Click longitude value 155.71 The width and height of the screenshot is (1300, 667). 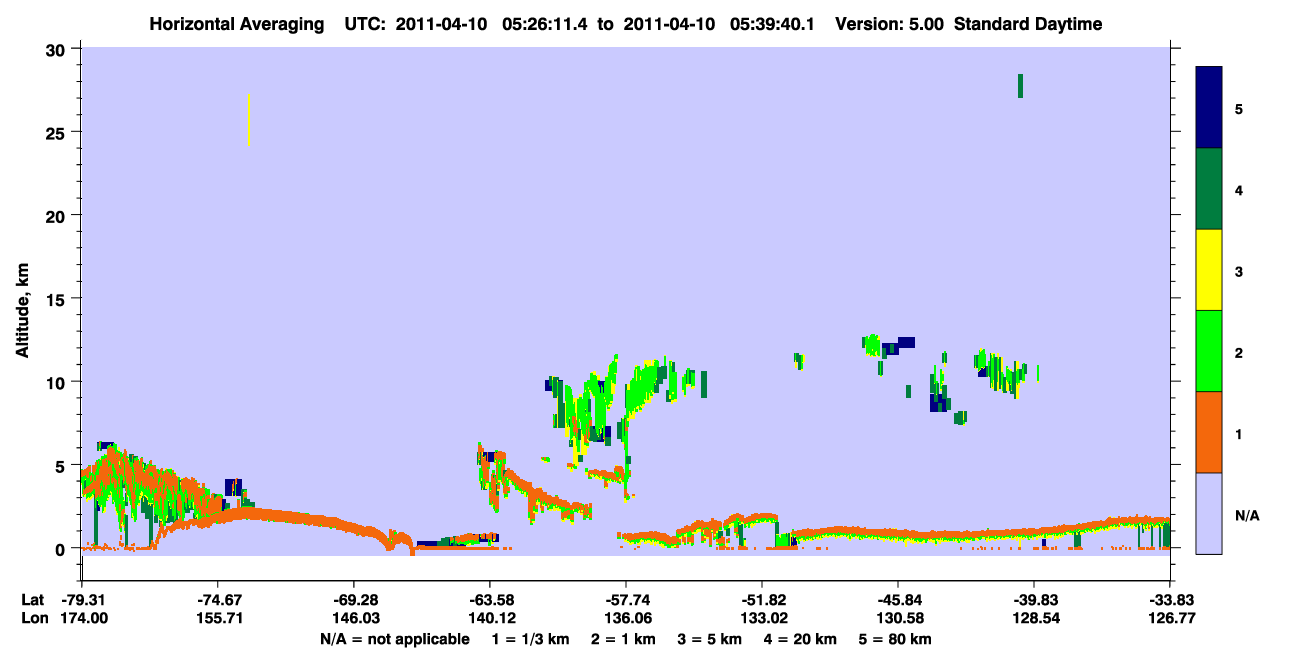(218, 618)
